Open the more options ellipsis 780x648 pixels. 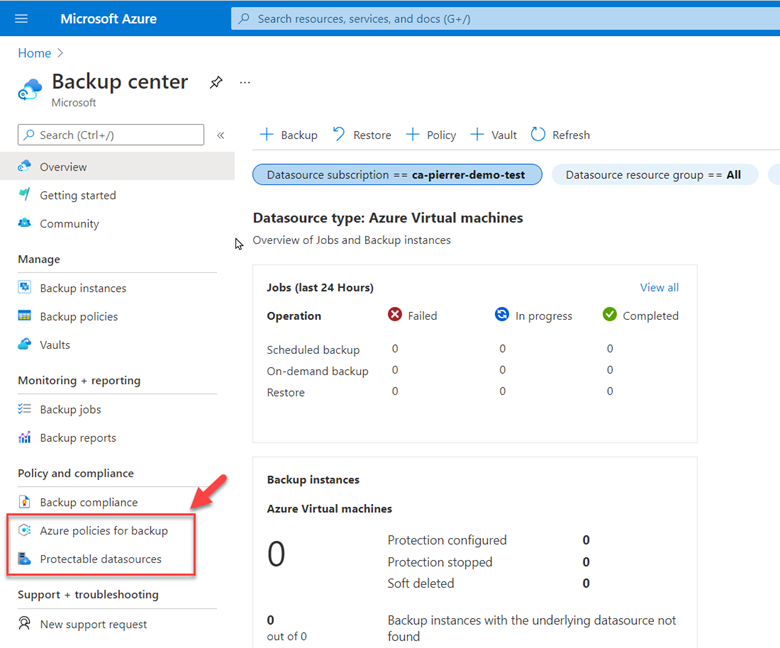pyautogui.click(x=245, y=83)
